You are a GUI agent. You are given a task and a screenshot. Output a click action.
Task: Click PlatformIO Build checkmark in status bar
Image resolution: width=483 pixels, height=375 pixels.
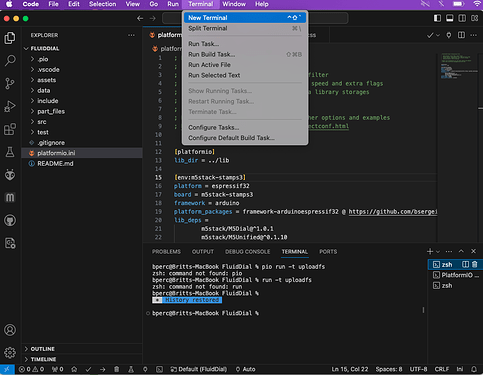click(x=88, y=369)
